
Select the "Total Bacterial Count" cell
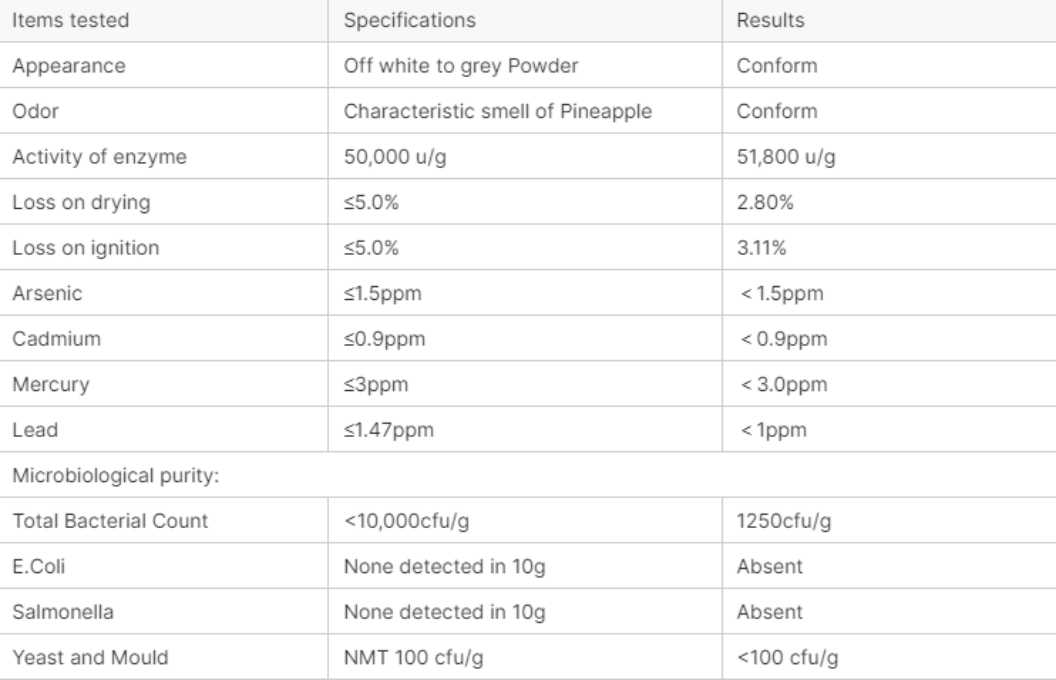click(x=110, y=521)
